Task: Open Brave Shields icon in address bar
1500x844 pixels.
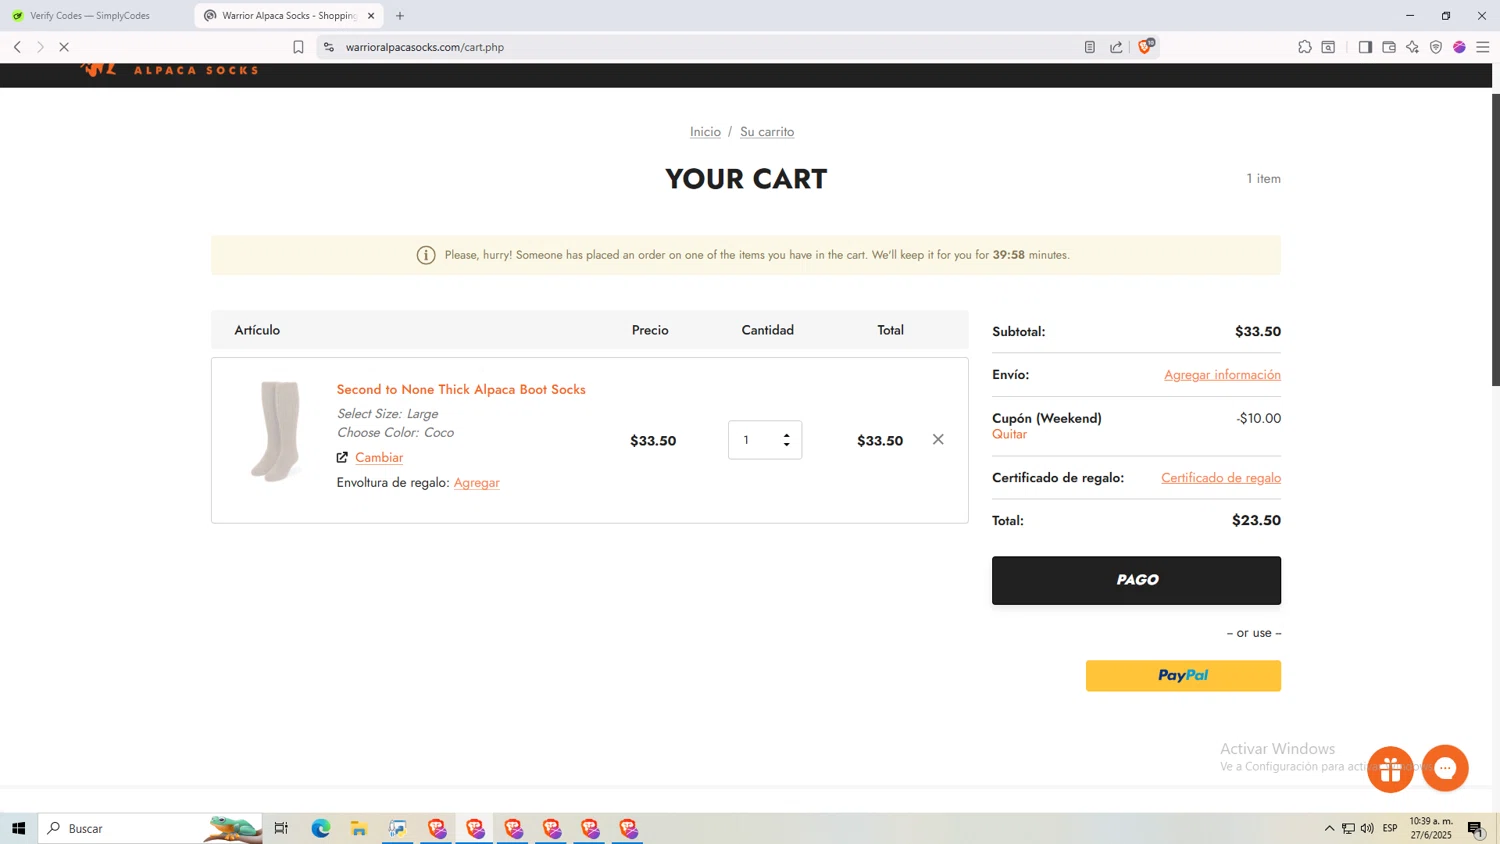Action: point(1145,47)
